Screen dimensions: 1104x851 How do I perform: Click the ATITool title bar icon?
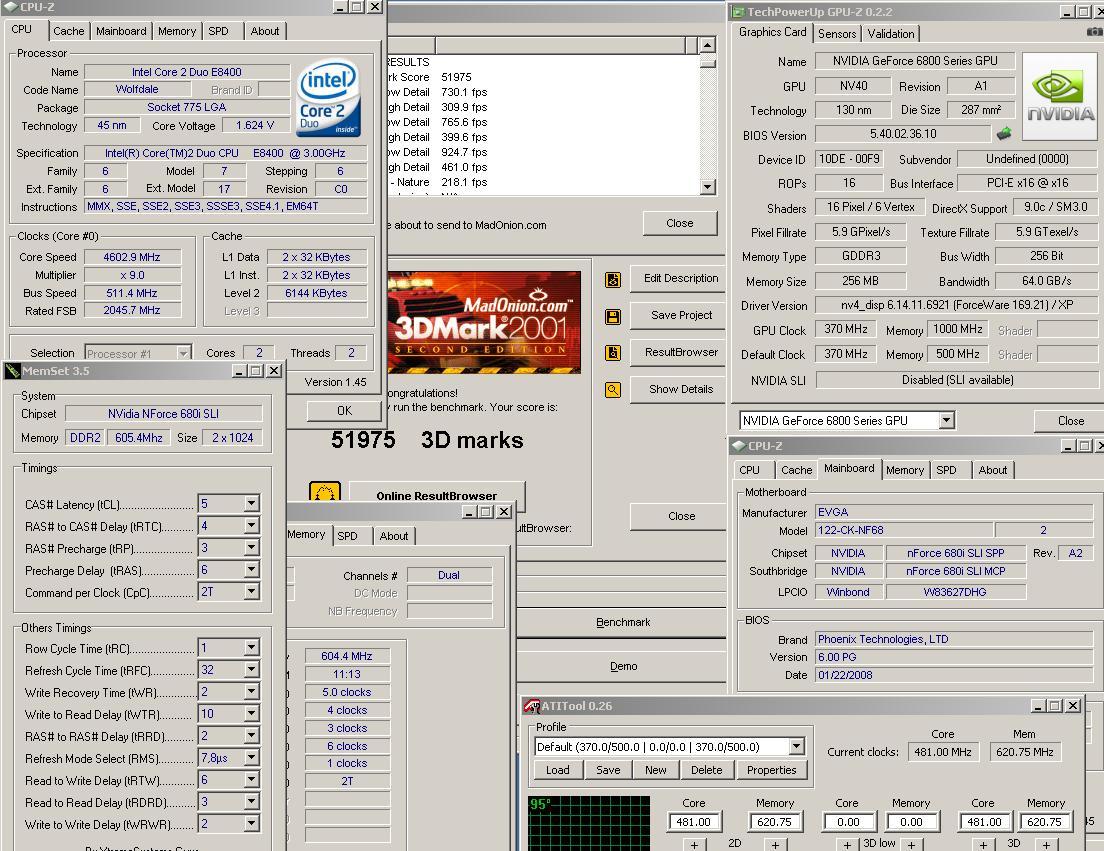532,705
